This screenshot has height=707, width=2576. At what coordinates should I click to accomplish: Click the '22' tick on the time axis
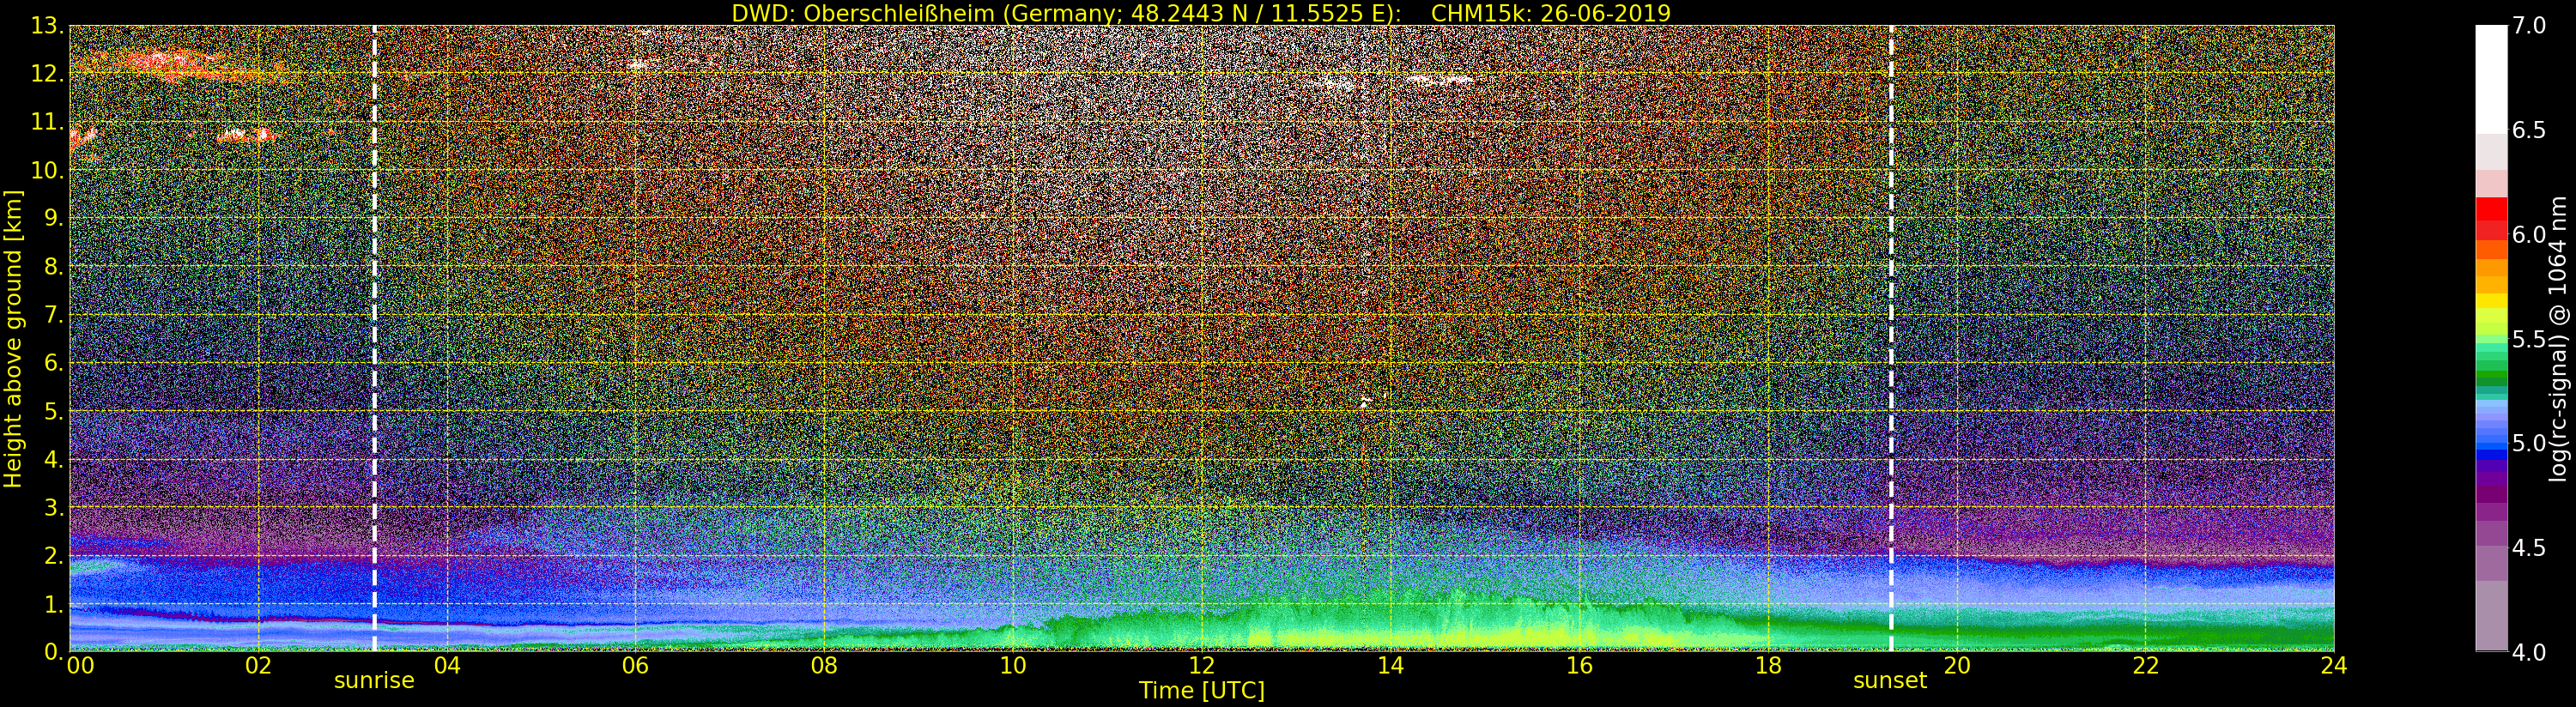(x=2146, y=666)
